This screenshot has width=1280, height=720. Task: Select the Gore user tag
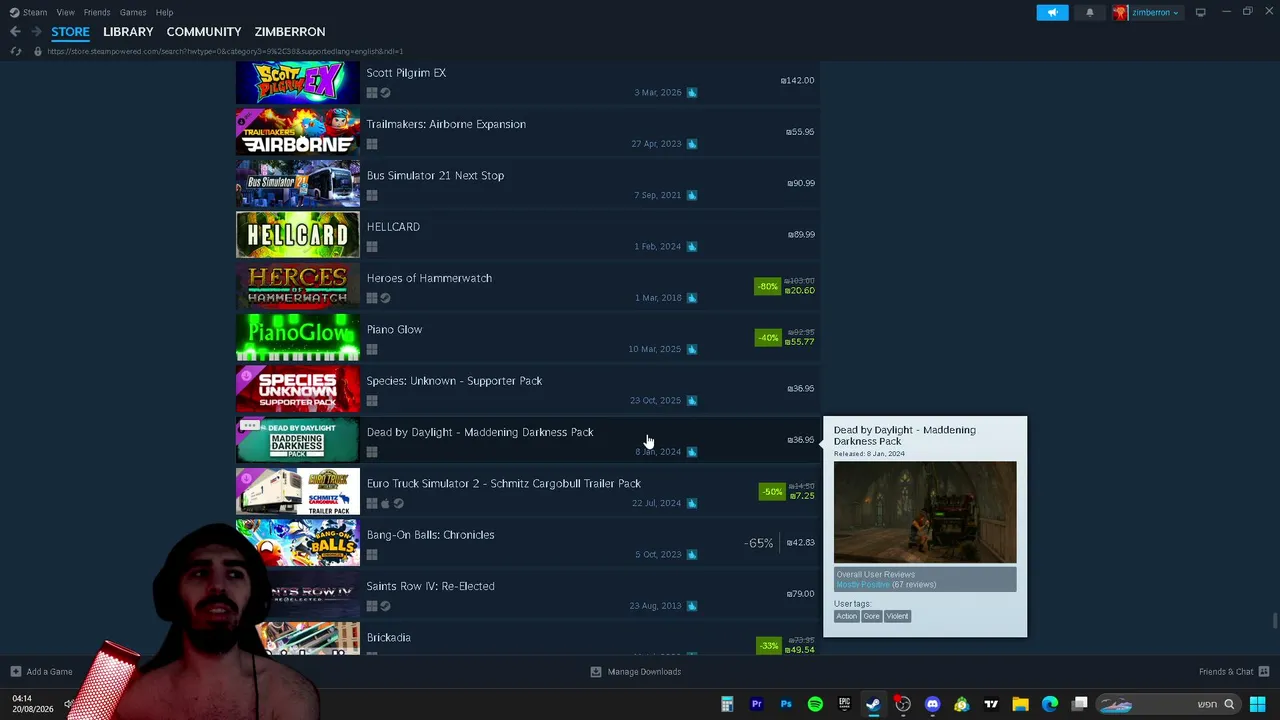tap(871, 616)
